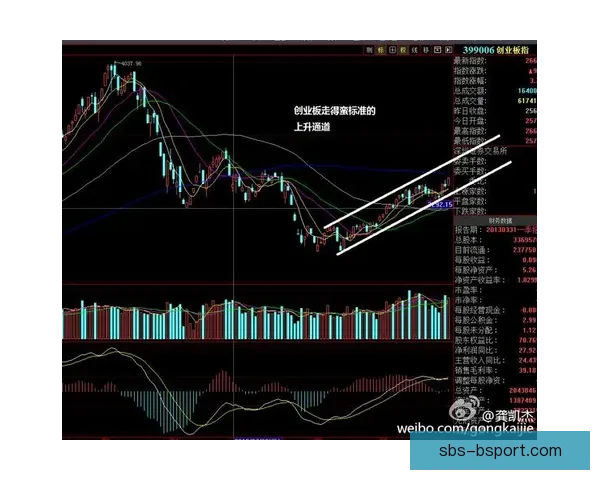Click the 最高指数 row label
Image resolution: width=600 pixels, height=480 pixels.
pyautogui.click(x=470, y=131)
